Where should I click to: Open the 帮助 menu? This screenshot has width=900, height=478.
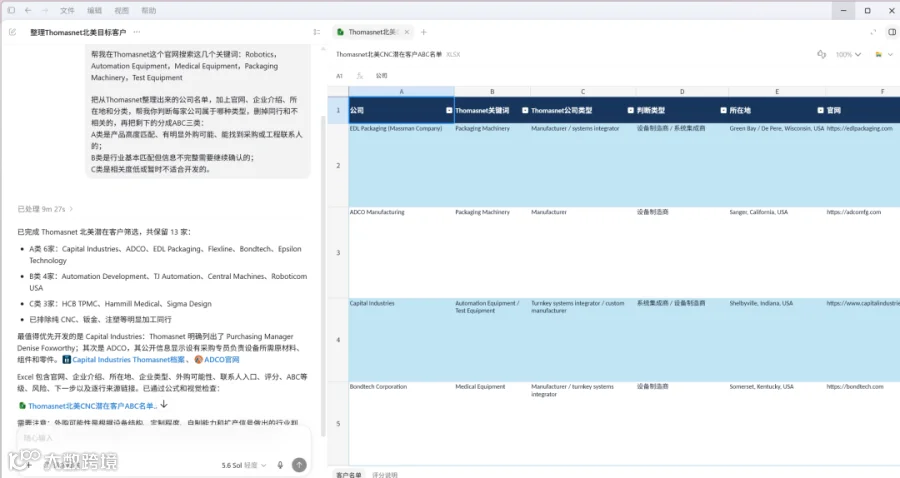click(149, 10)
